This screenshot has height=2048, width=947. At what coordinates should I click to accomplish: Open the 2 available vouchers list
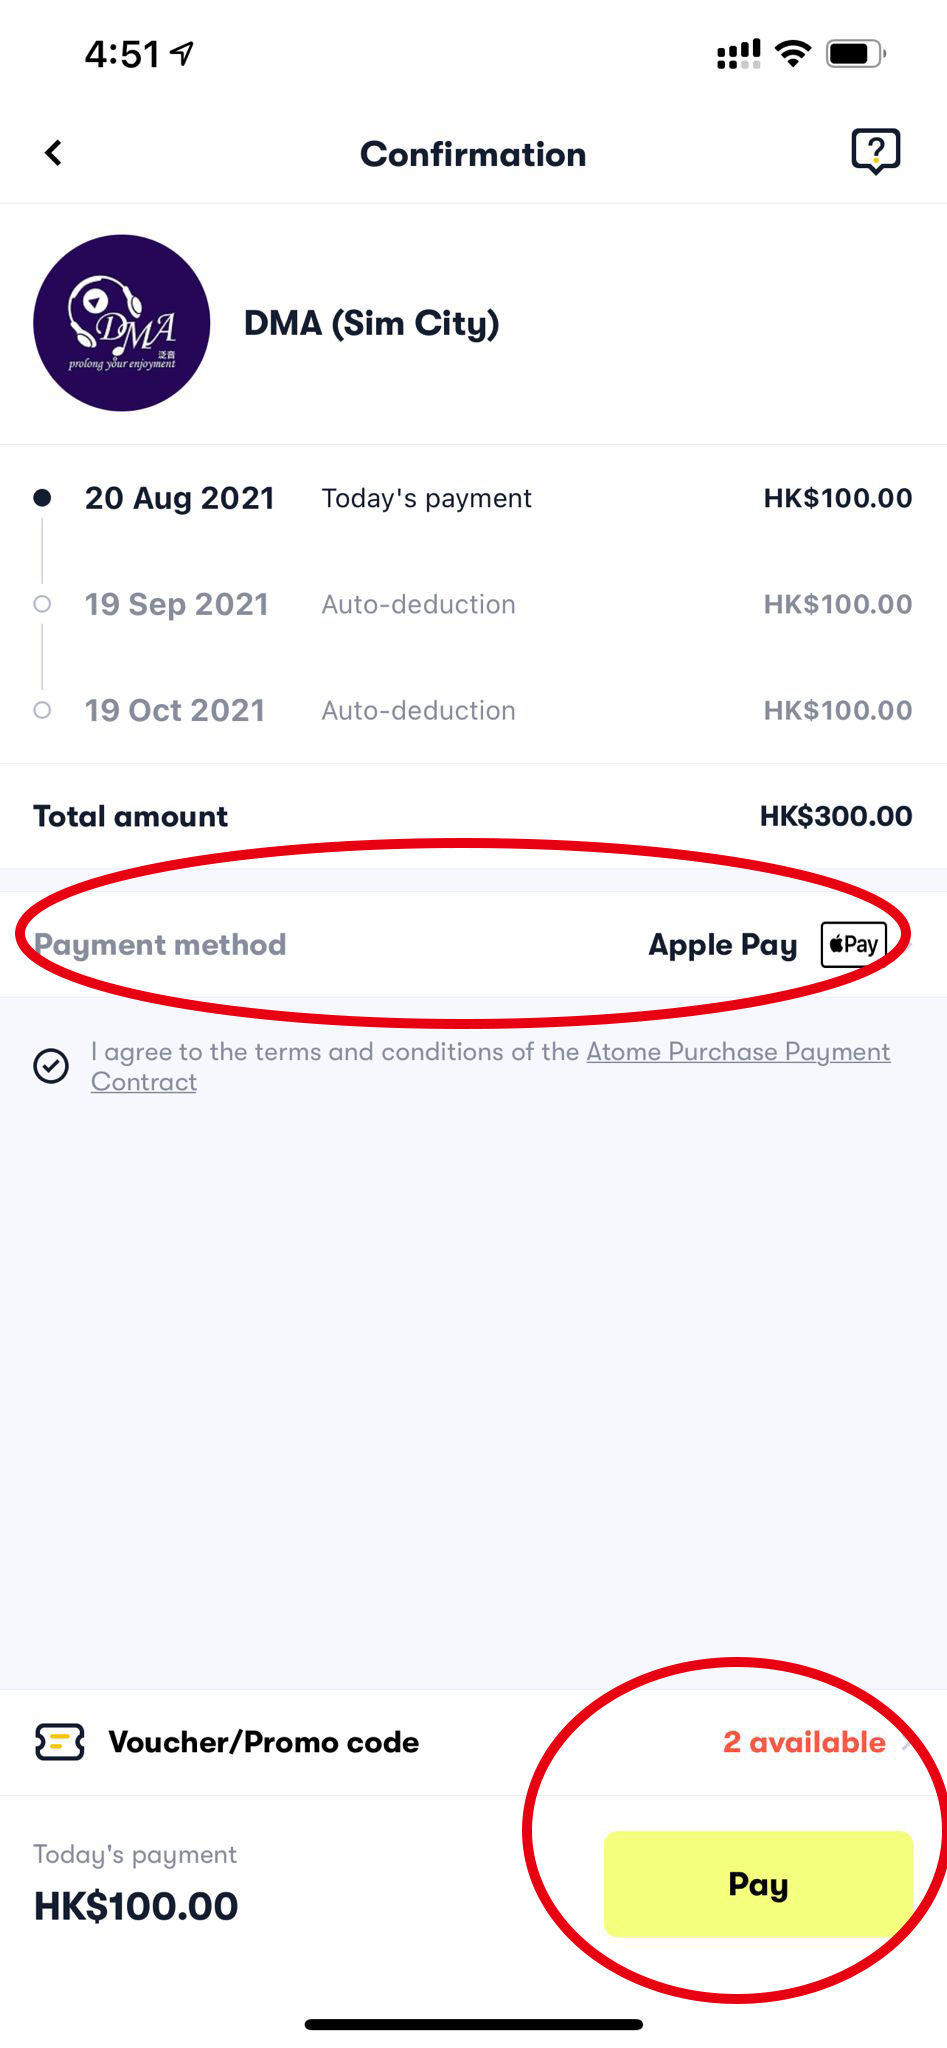coord(805,1742)
